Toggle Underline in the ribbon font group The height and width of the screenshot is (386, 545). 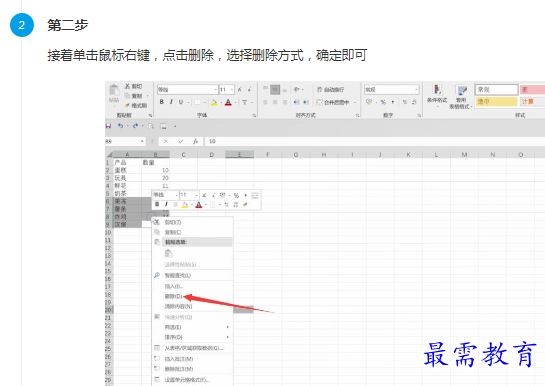(x=181, y=102)
